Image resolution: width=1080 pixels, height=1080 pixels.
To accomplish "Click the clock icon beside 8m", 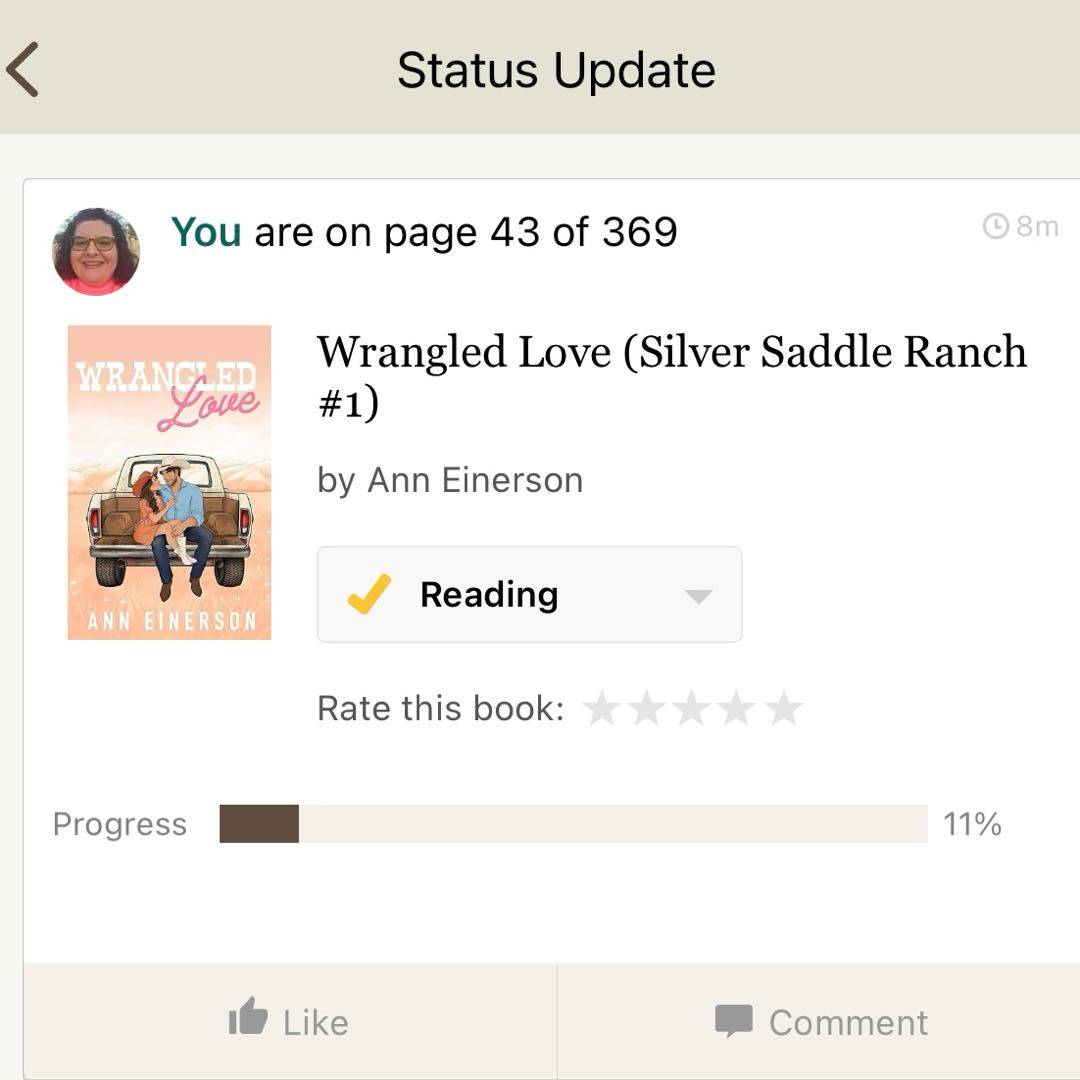I will 996,227.
